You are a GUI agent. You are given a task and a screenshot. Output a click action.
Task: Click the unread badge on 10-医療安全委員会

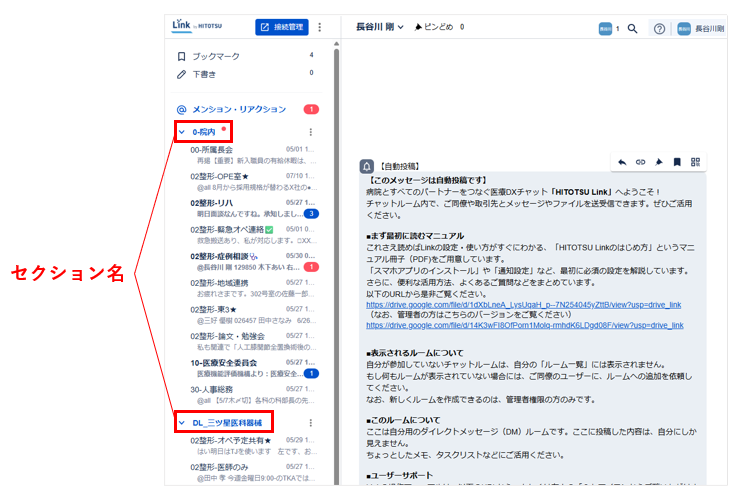click(x=311, y=374)
